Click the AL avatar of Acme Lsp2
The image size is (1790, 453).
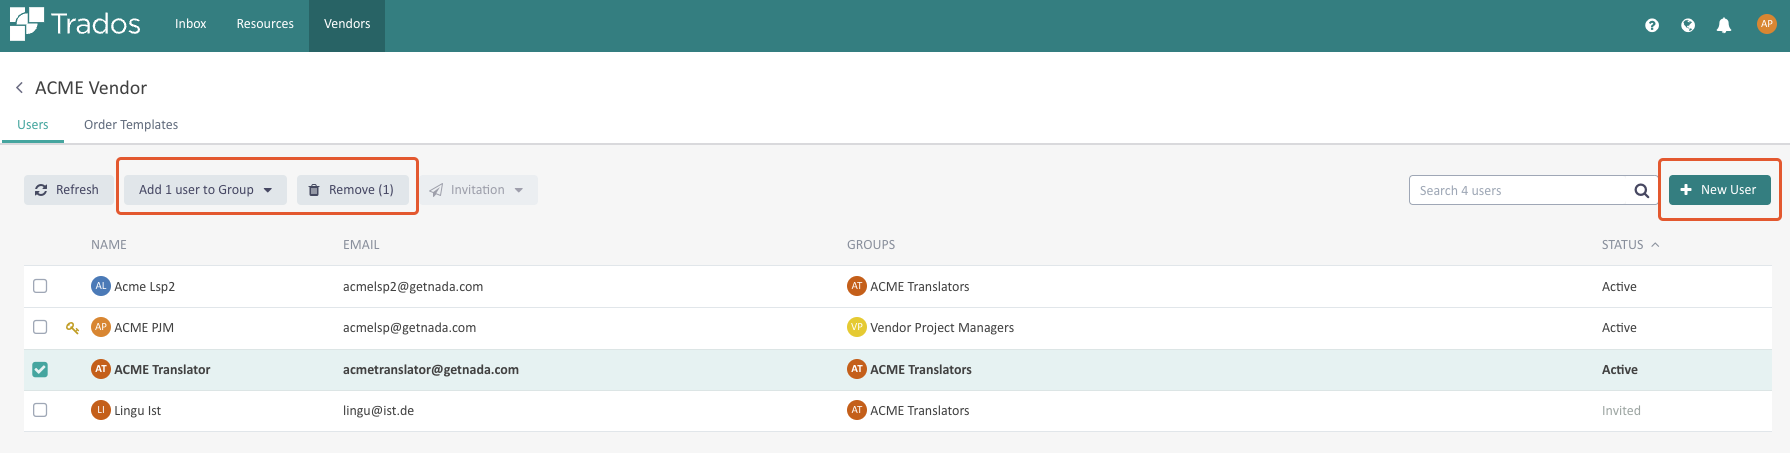100,286
